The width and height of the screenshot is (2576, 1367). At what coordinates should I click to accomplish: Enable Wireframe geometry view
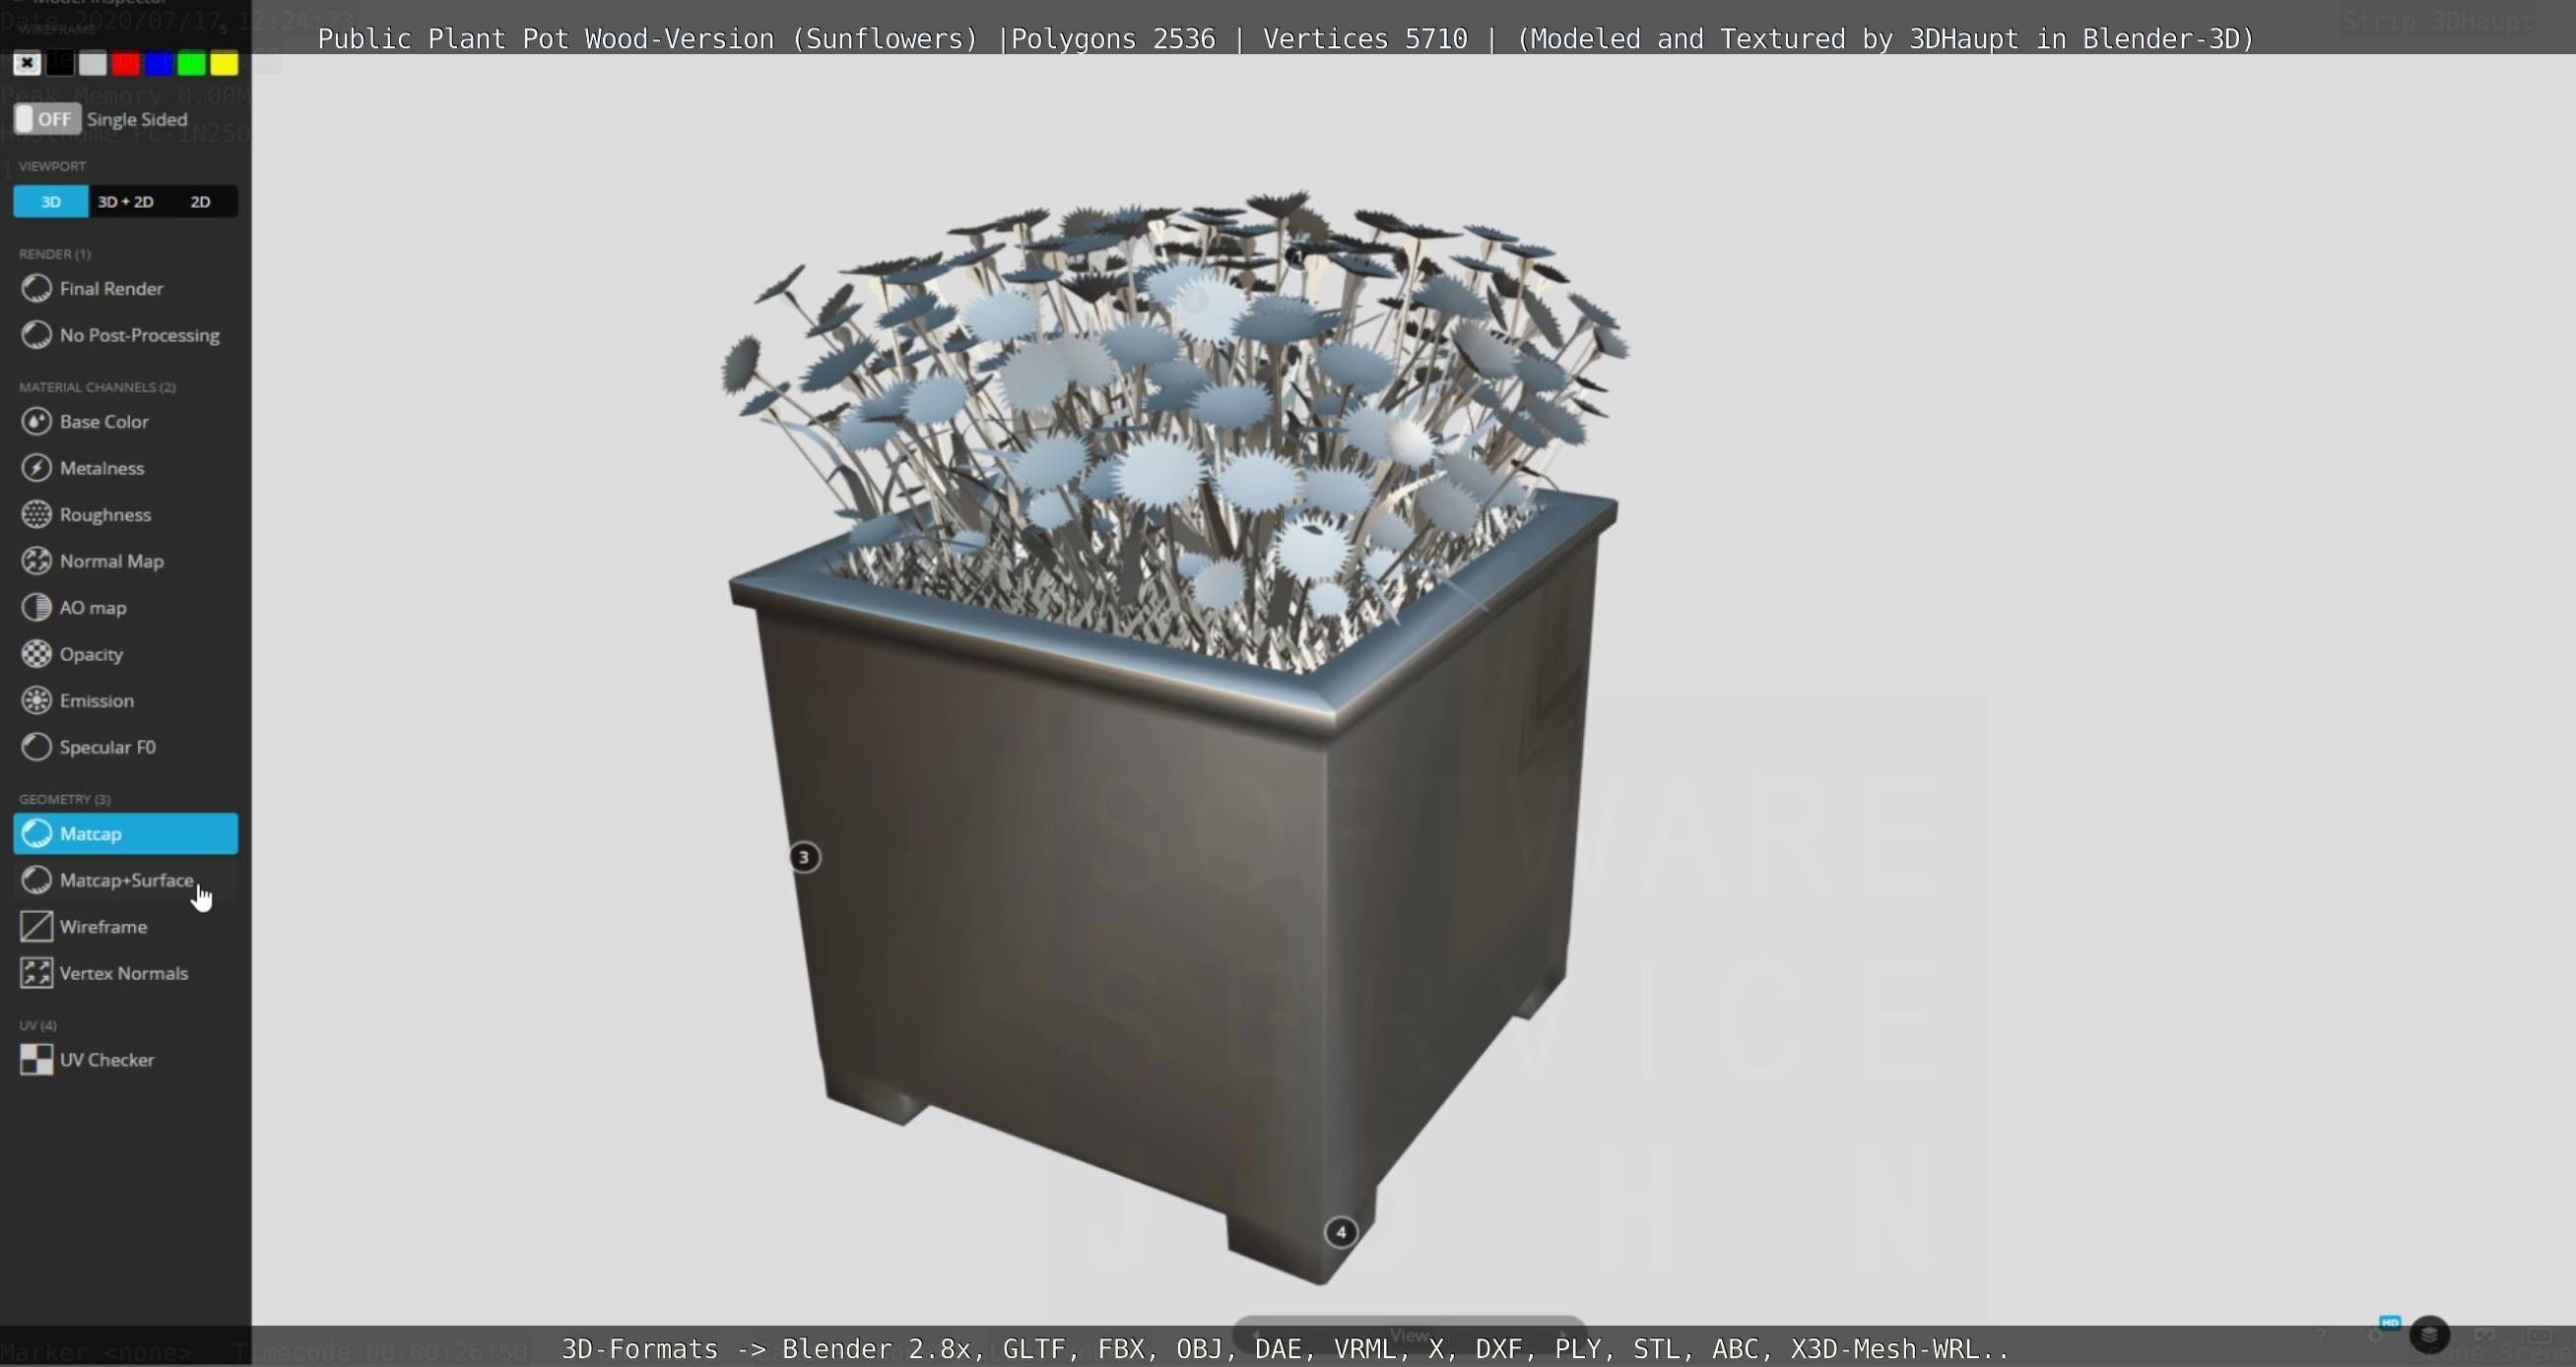tap(125, 926)
